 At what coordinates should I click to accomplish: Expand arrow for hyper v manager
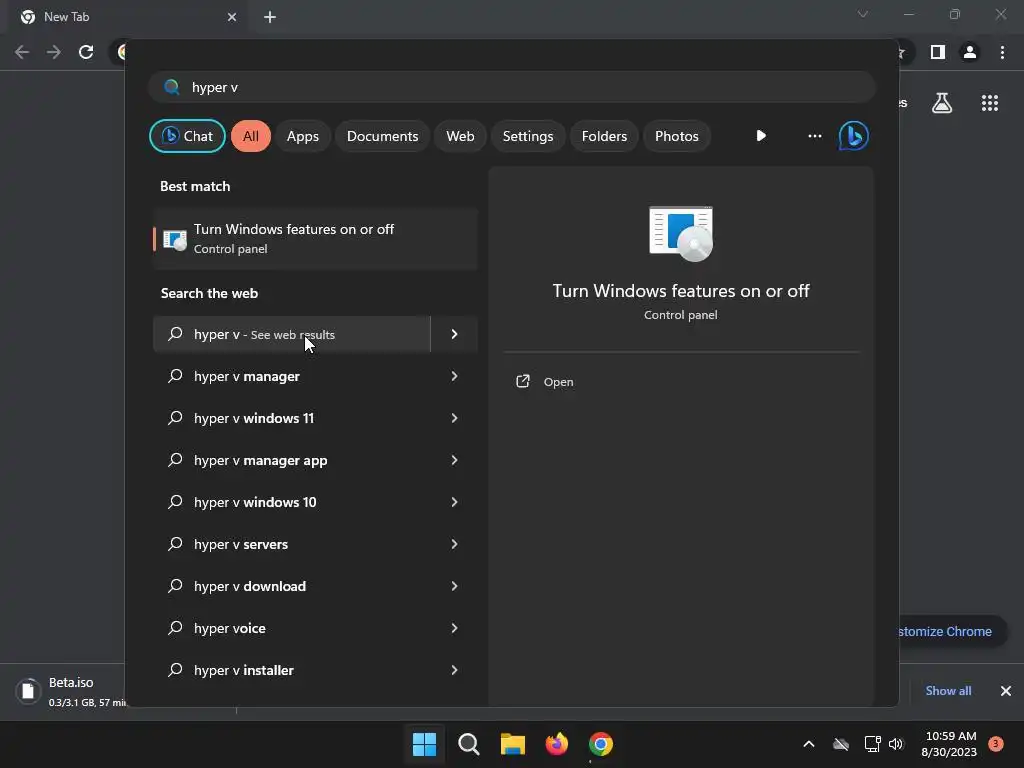click(x=455, y=376)
